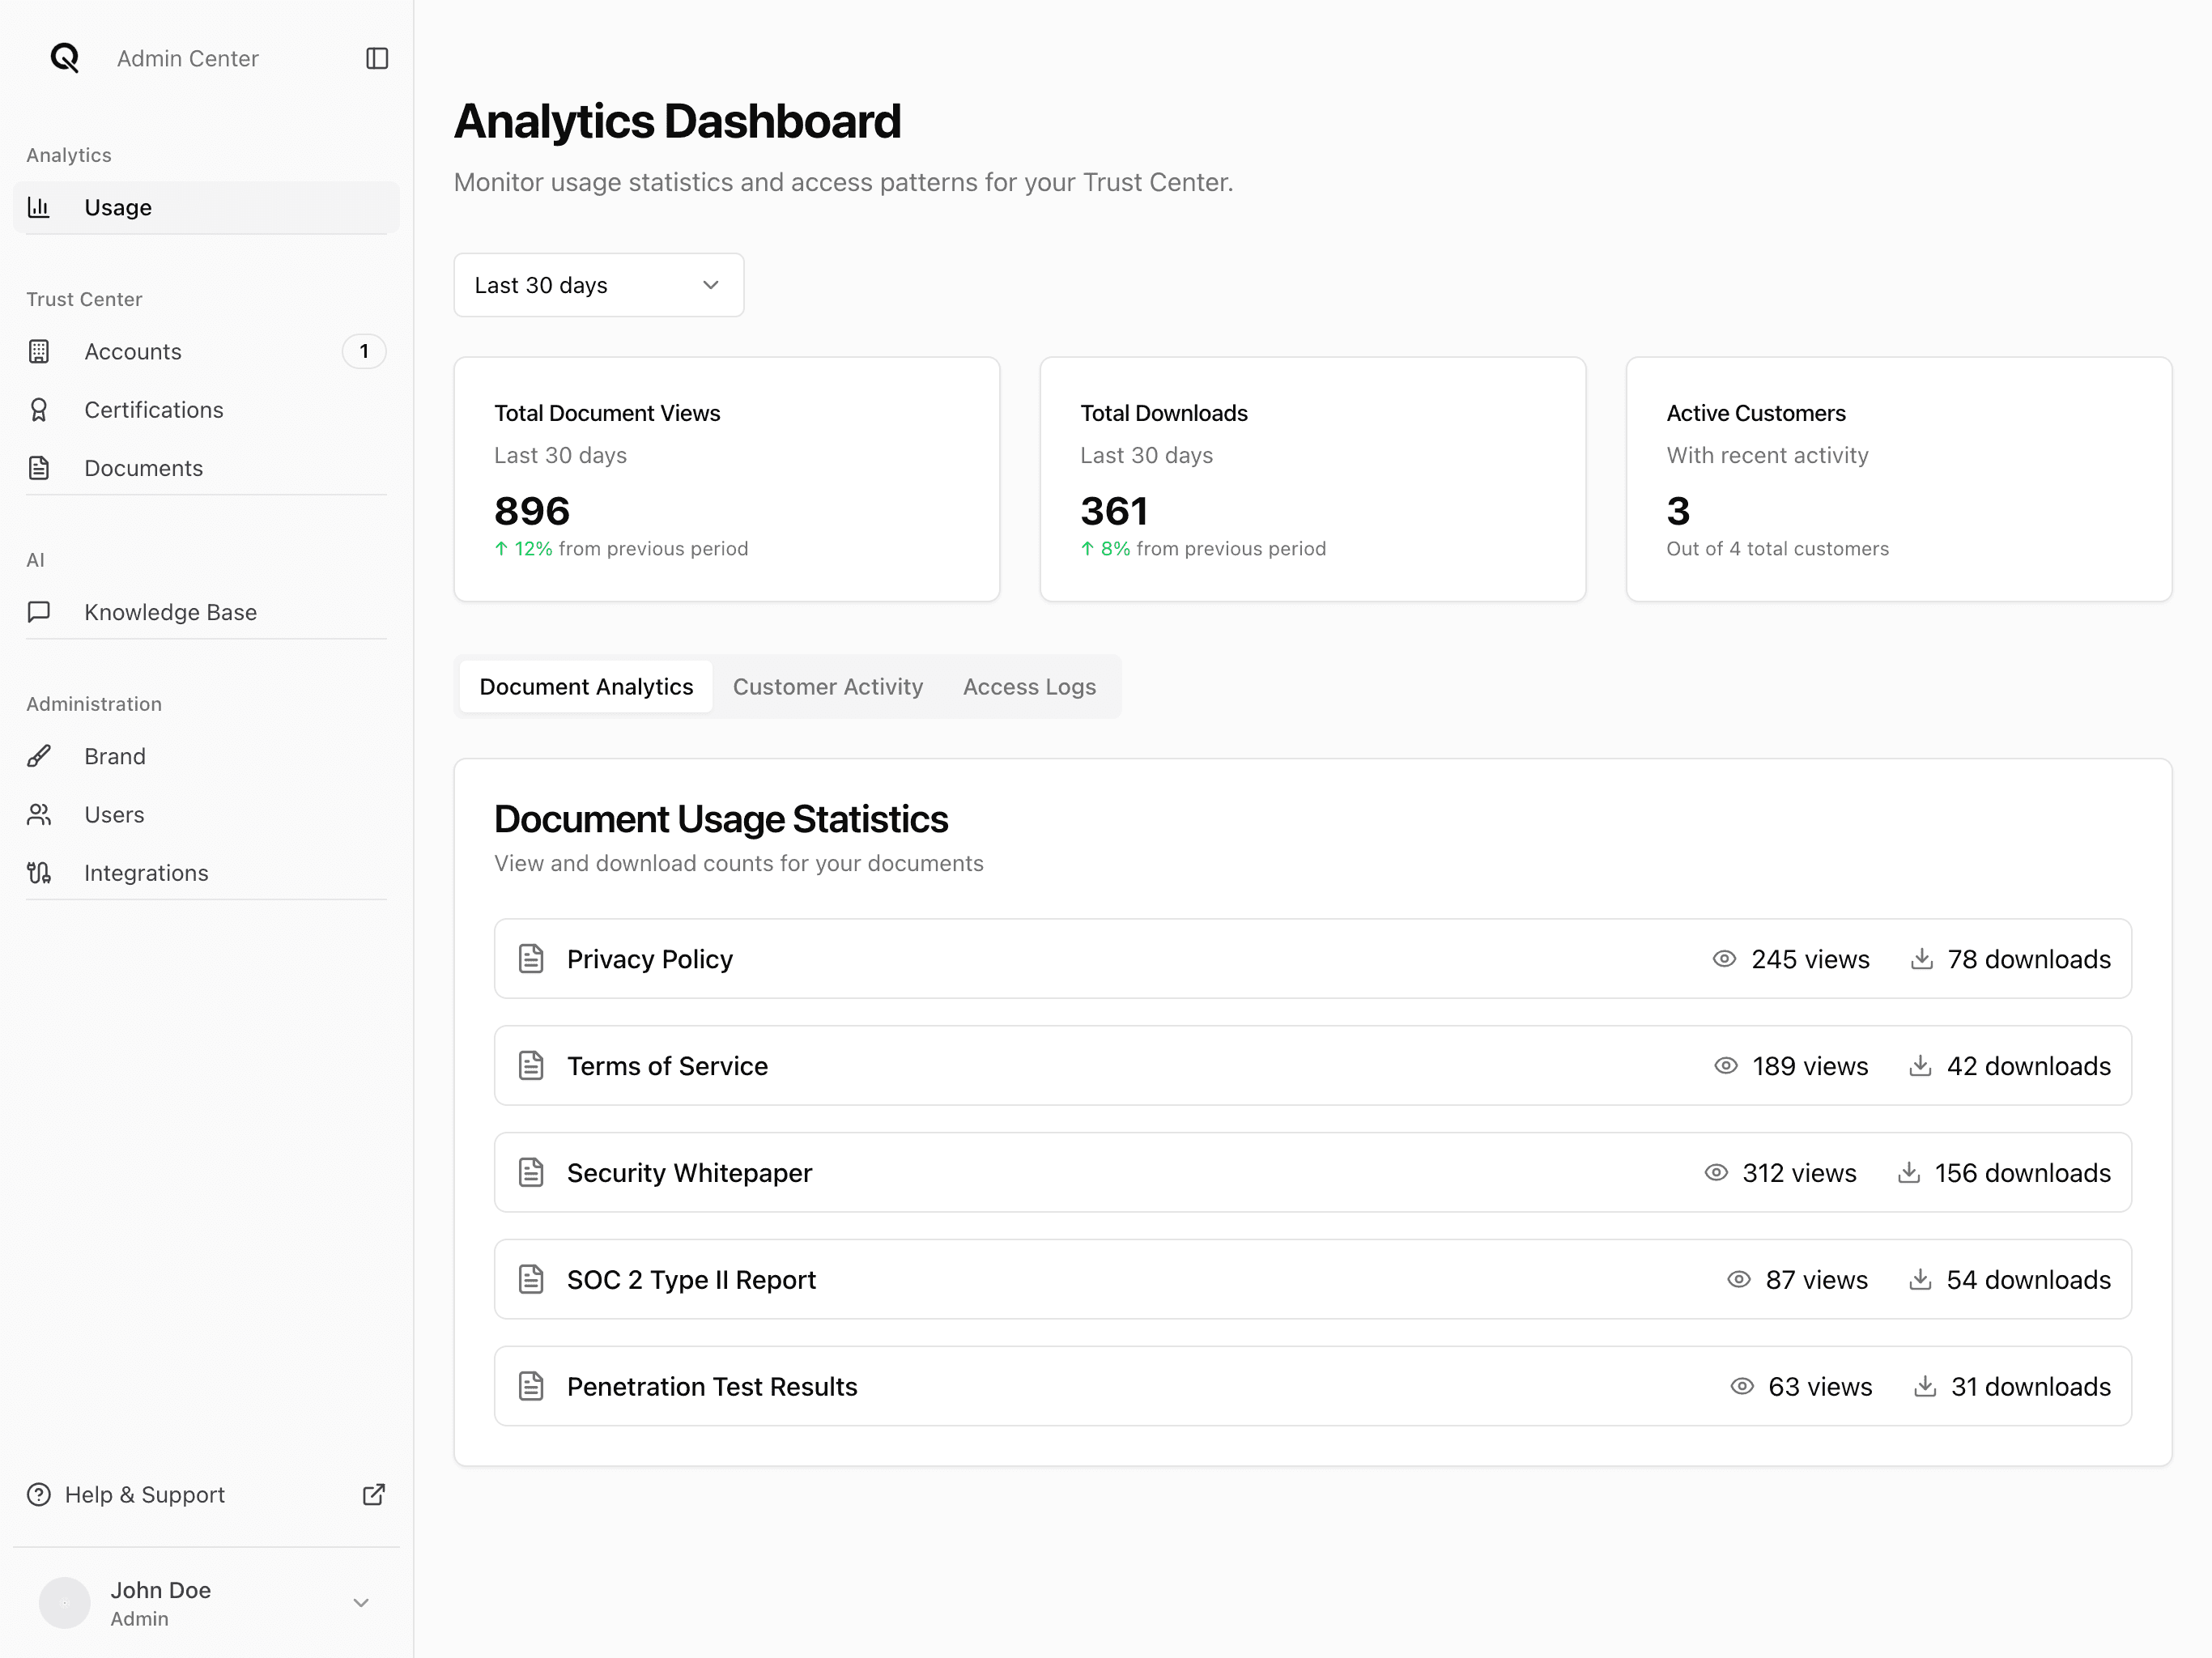The height and width of the screenshot is (1658, 2212).
Task: Select the Certifications badge icon
Action: tap(39, 409)
